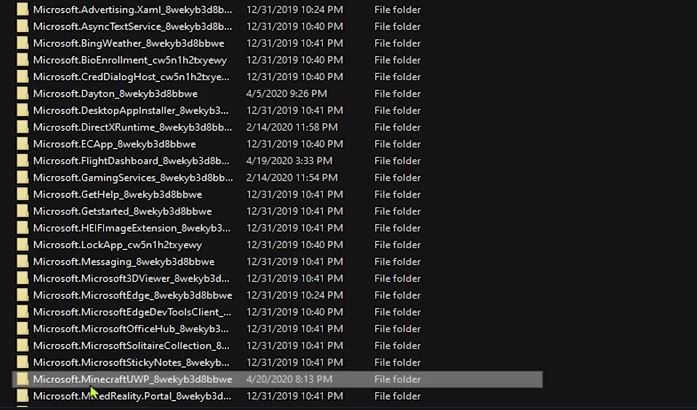Select the Microsoft.DirectXRuntime folder name

tap(132, 128)
